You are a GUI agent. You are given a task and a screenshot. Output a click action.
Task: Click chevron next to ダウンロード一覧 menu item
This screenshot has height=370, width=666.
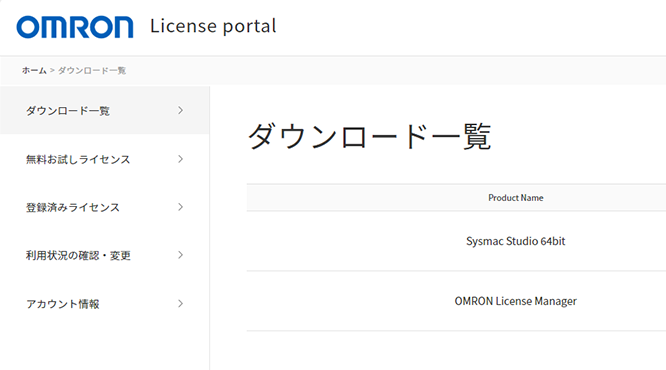click(181, 110)
